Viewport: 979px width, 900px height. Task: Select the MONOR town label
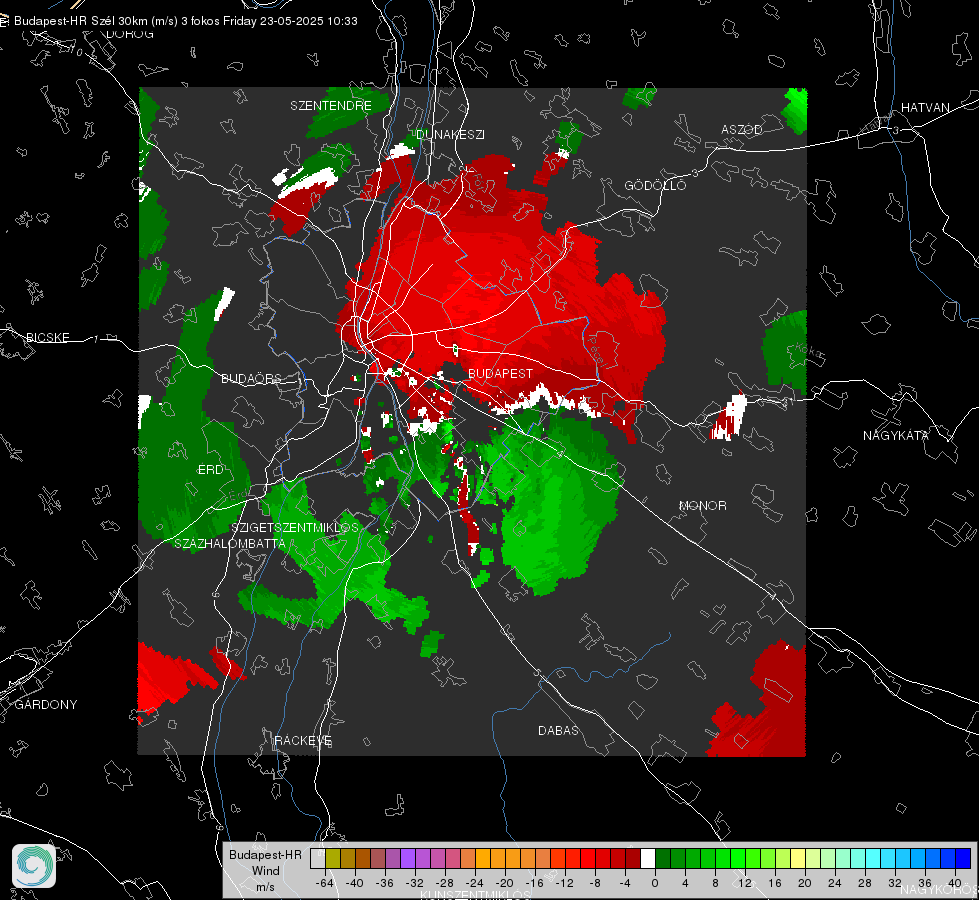tap(702, 505)
